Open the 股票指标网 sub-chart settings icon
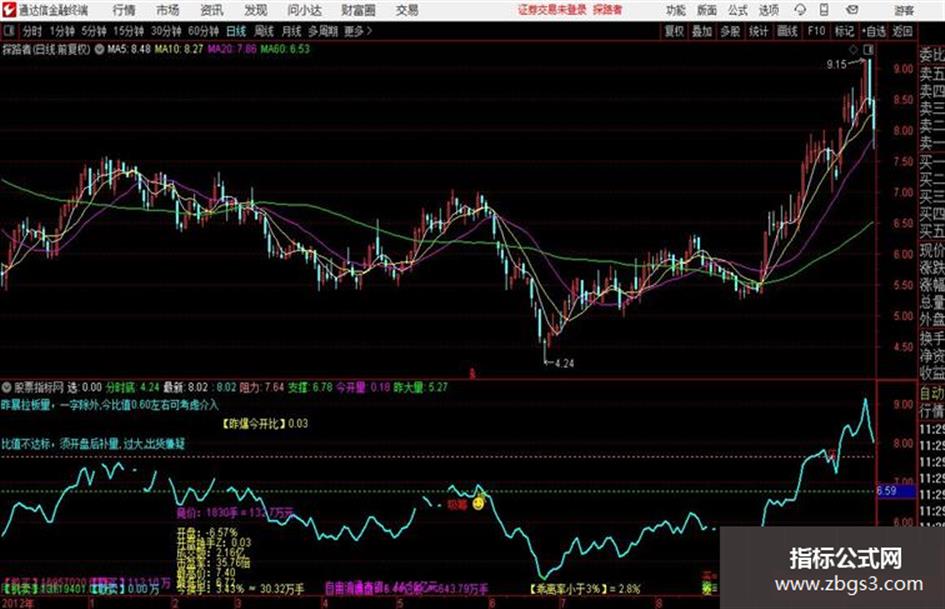Screen dimensions: 945x609 click(7, 387)
